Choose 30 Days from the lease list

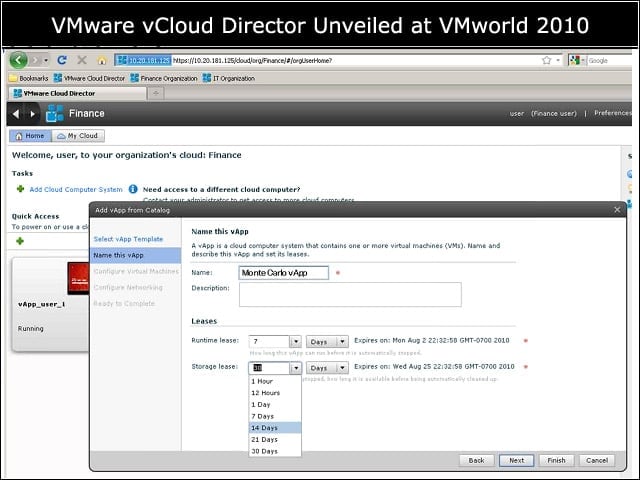[x=275, y=451]
